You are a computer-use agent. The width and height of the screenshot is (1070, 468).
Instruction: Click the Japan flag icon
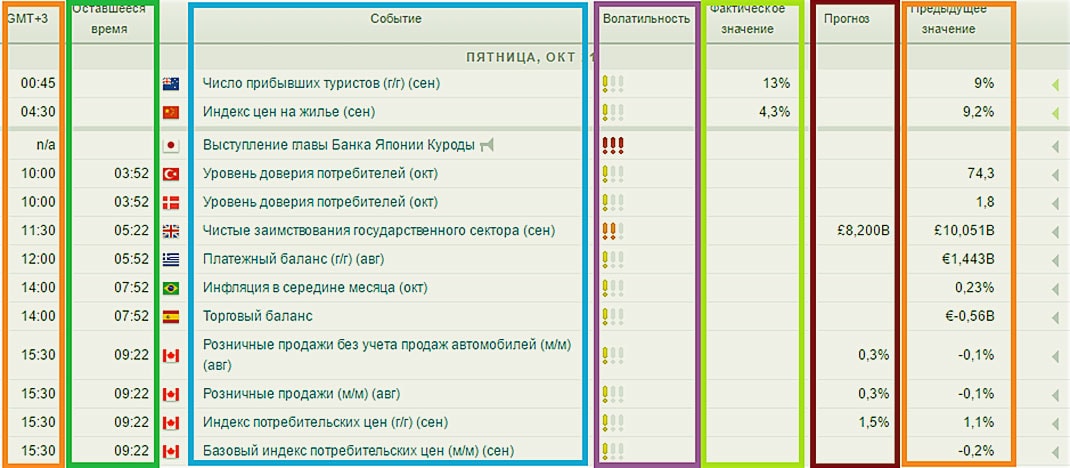pos(170,146)
